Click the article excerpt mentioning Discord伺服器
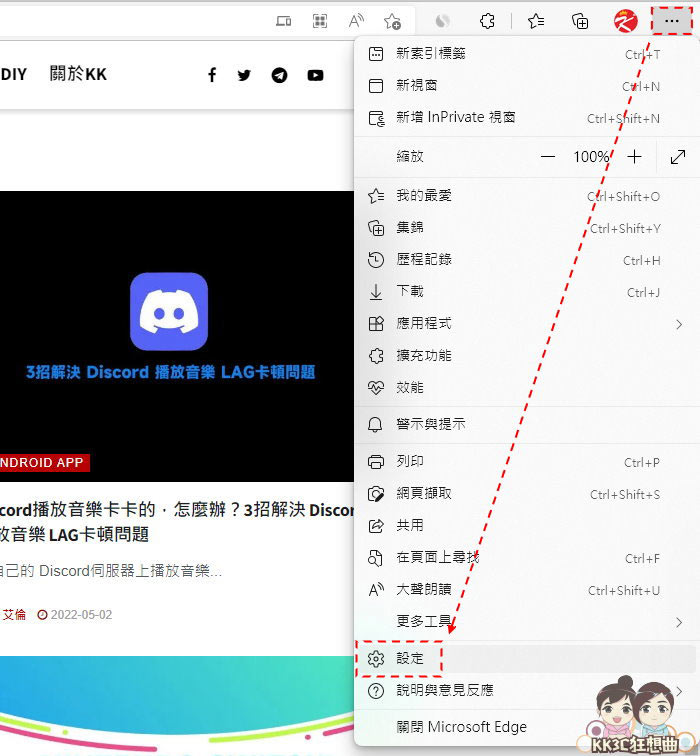This screenshot has height=756, width=700. [111, 571]
